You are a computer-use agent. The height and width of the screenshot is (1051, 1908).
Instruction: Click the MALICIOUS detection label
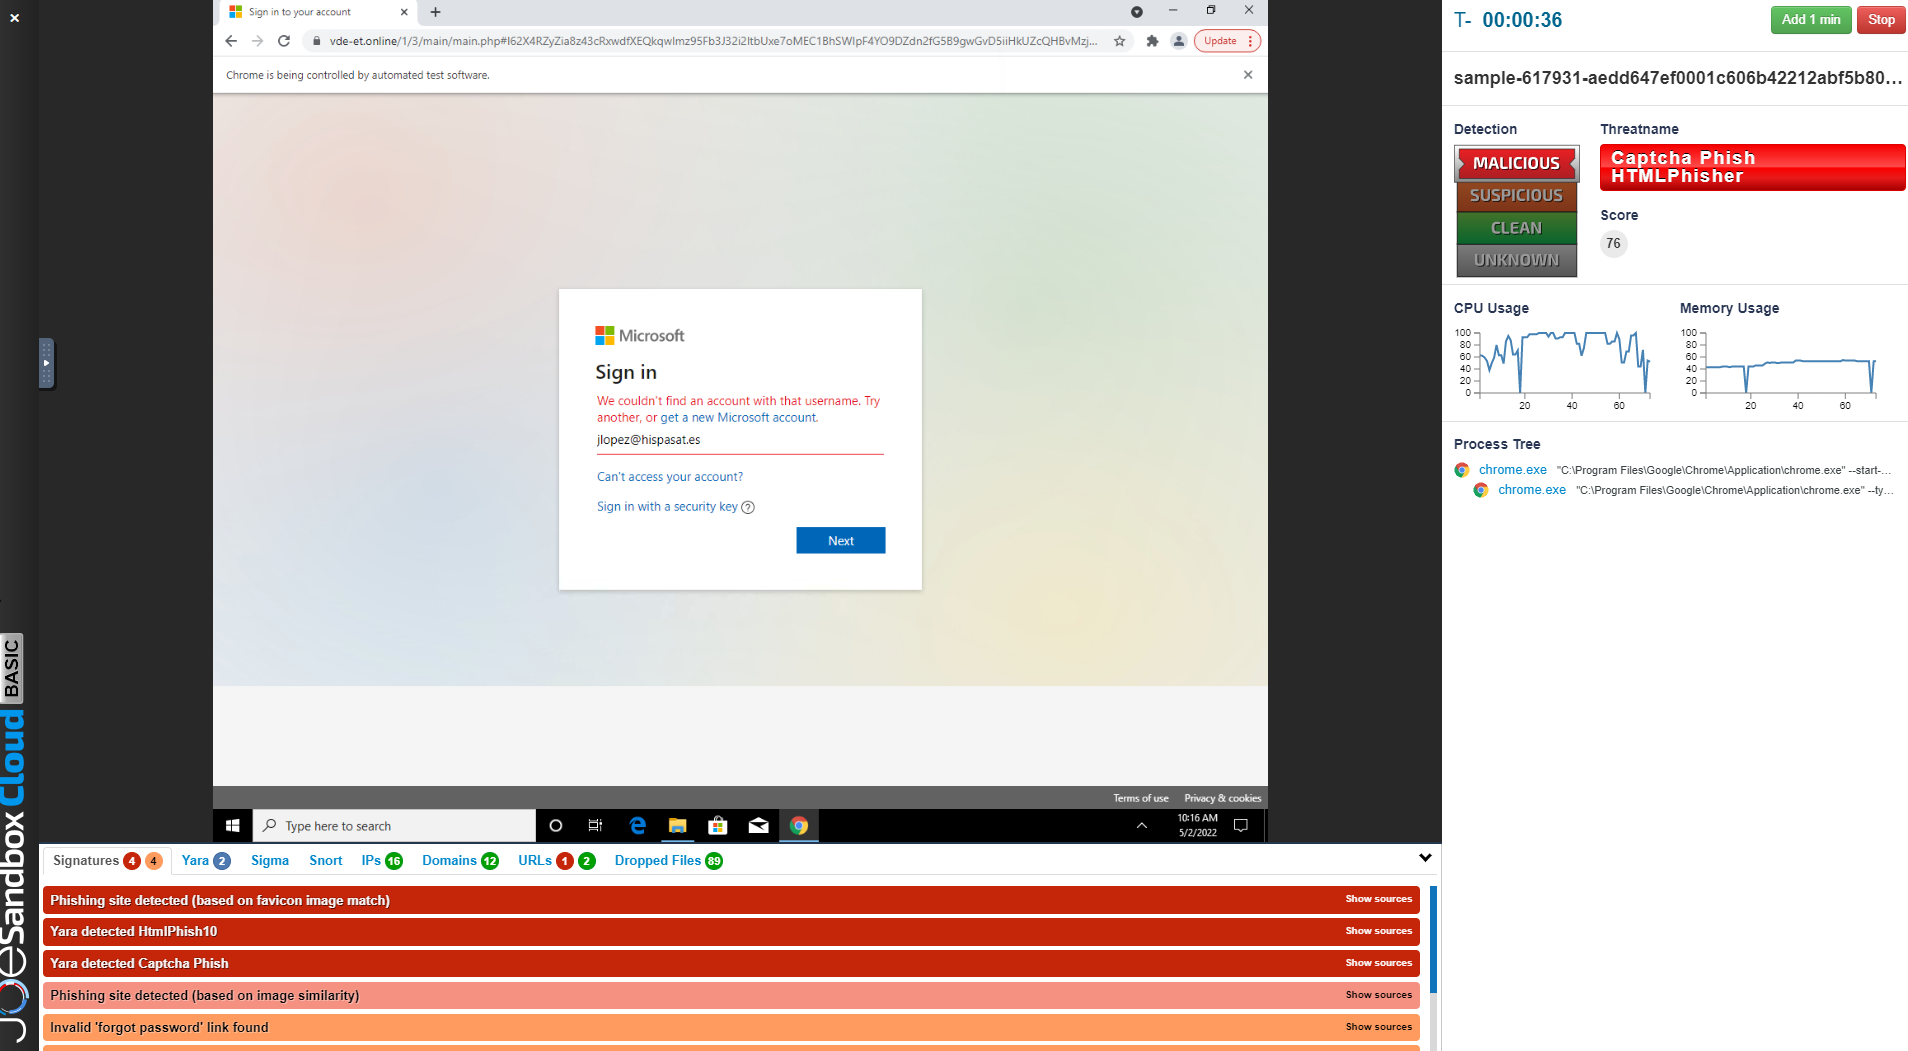pos(1516,163)
